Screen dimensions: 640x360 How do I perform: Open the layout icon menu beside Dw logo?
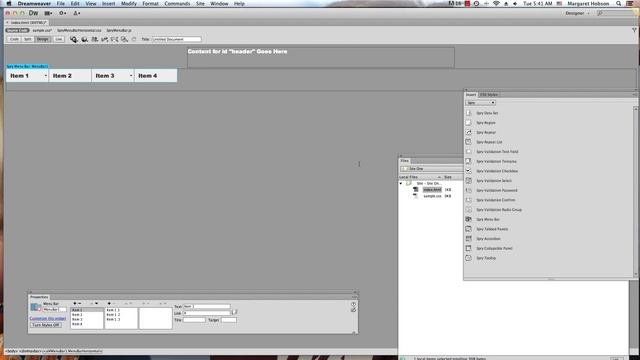tap(48, 13)
